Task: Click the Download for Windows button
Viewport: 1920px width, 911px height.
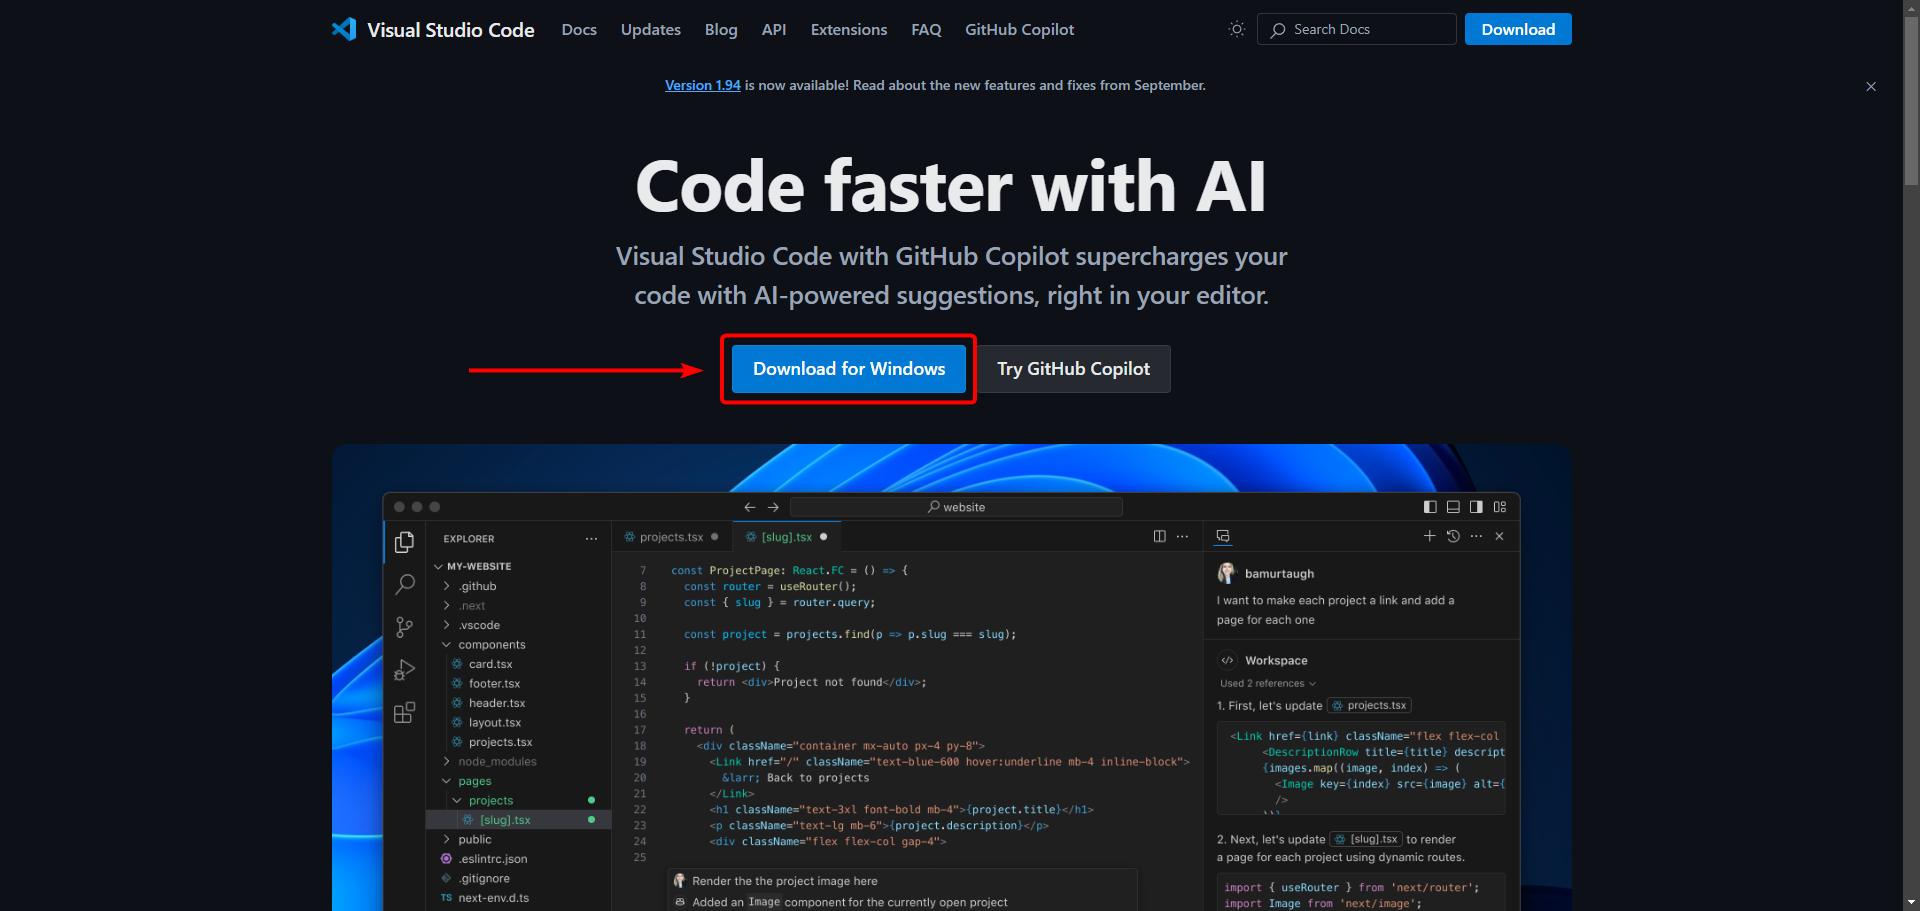Action: 848,369
